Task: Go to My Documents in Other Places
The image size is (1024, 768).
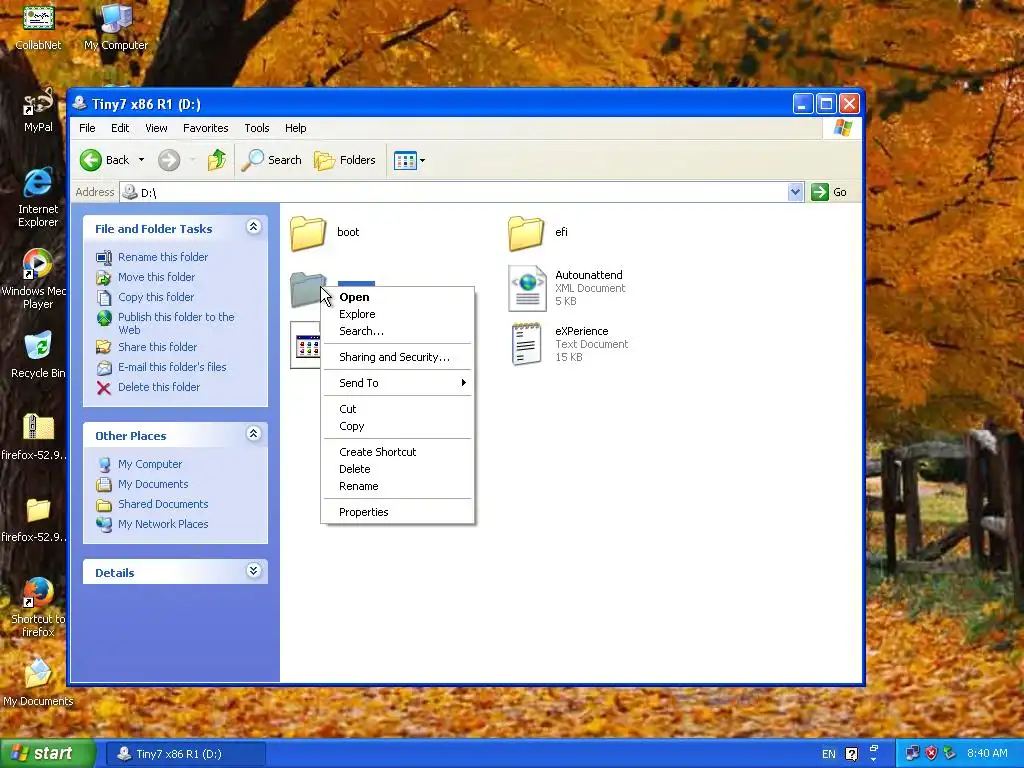Action: point(153,484)
